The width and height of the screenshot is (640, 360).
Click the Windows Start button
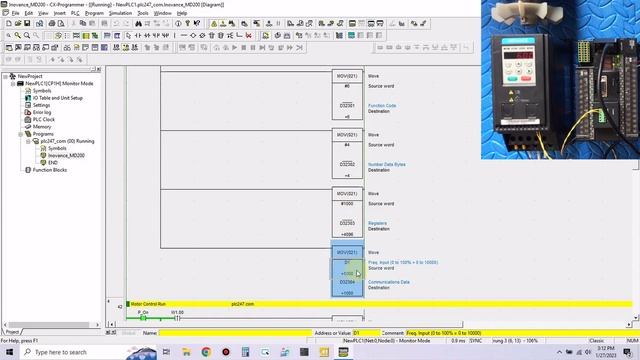[x=9, y=352]
